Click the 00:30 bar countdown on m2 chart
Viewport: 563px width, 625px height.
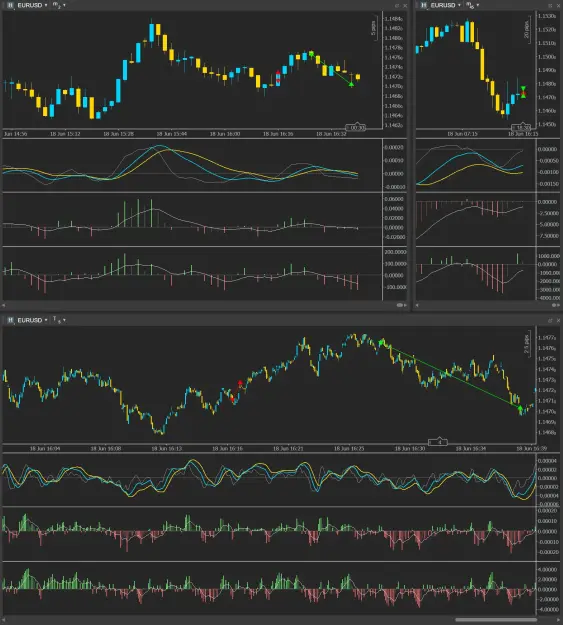(355, 128)
